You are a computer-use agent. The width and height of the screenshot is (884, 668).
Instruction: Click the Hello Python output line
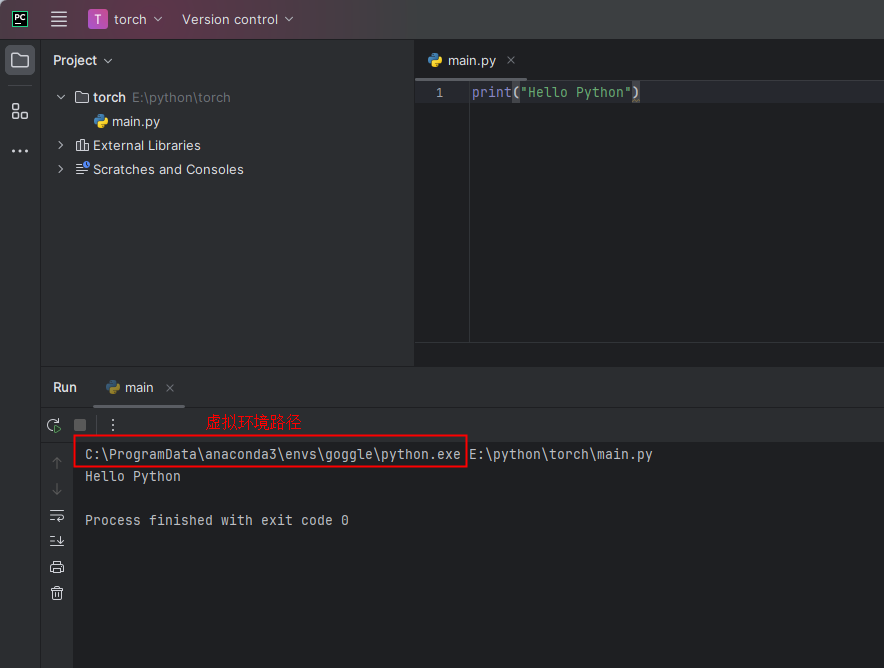(133, 476)
